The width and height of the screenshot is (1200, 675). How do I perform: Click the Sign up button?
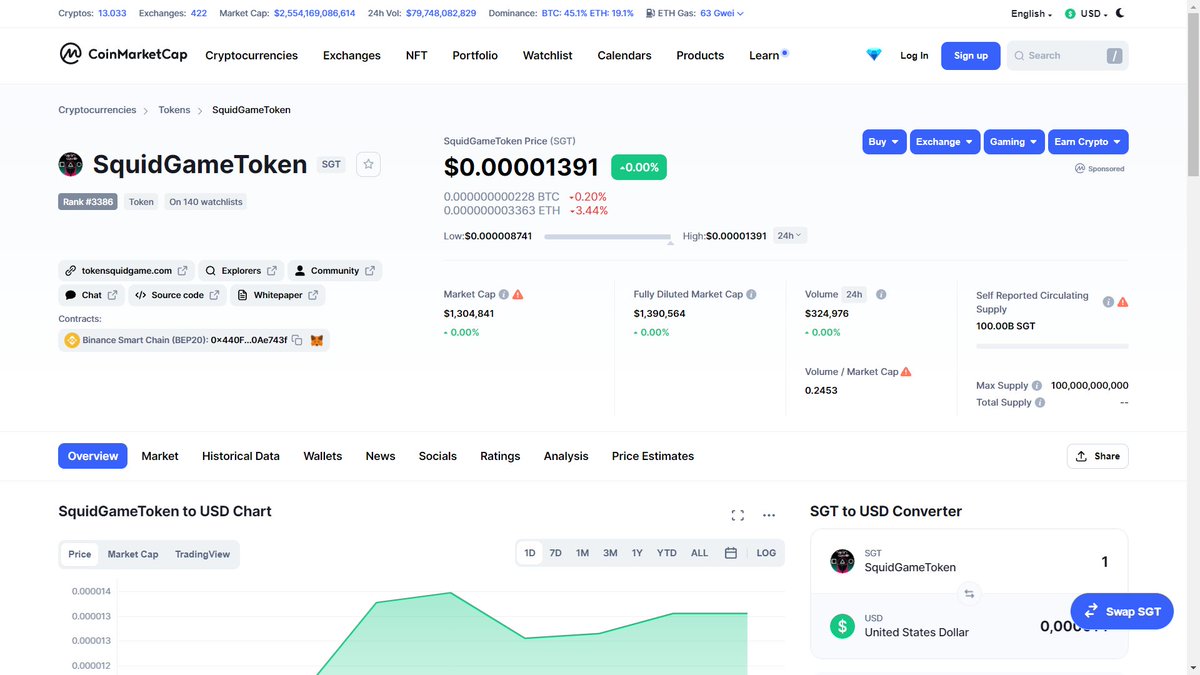tap(970, 55)
